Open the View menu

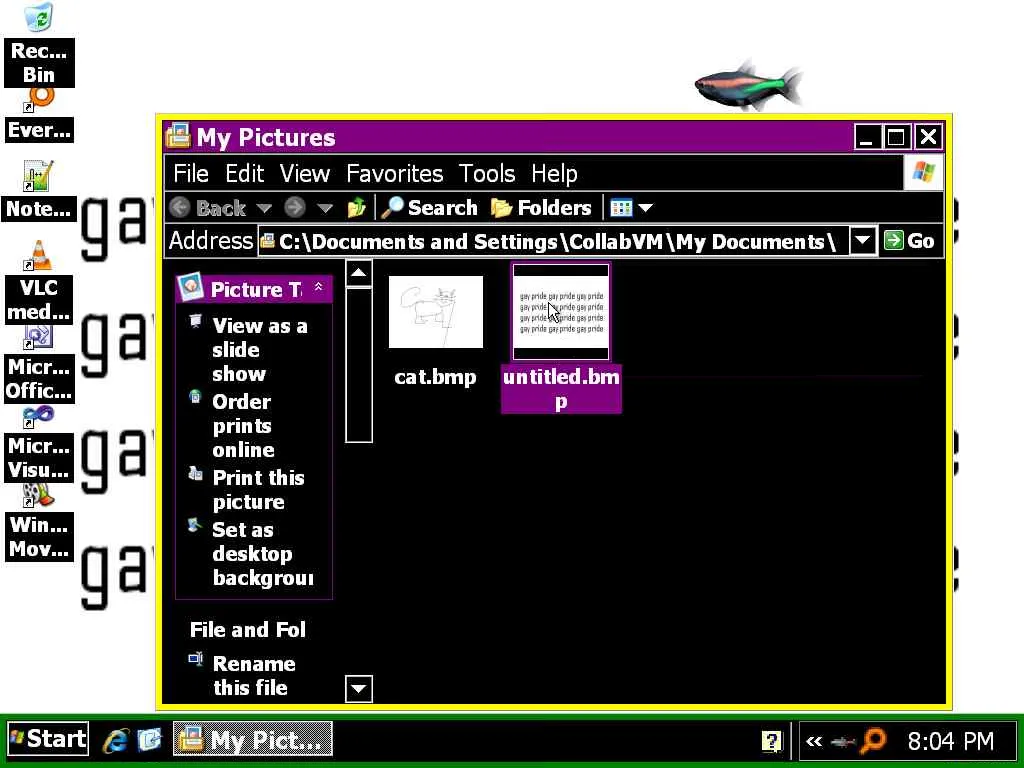click(304, 174)
